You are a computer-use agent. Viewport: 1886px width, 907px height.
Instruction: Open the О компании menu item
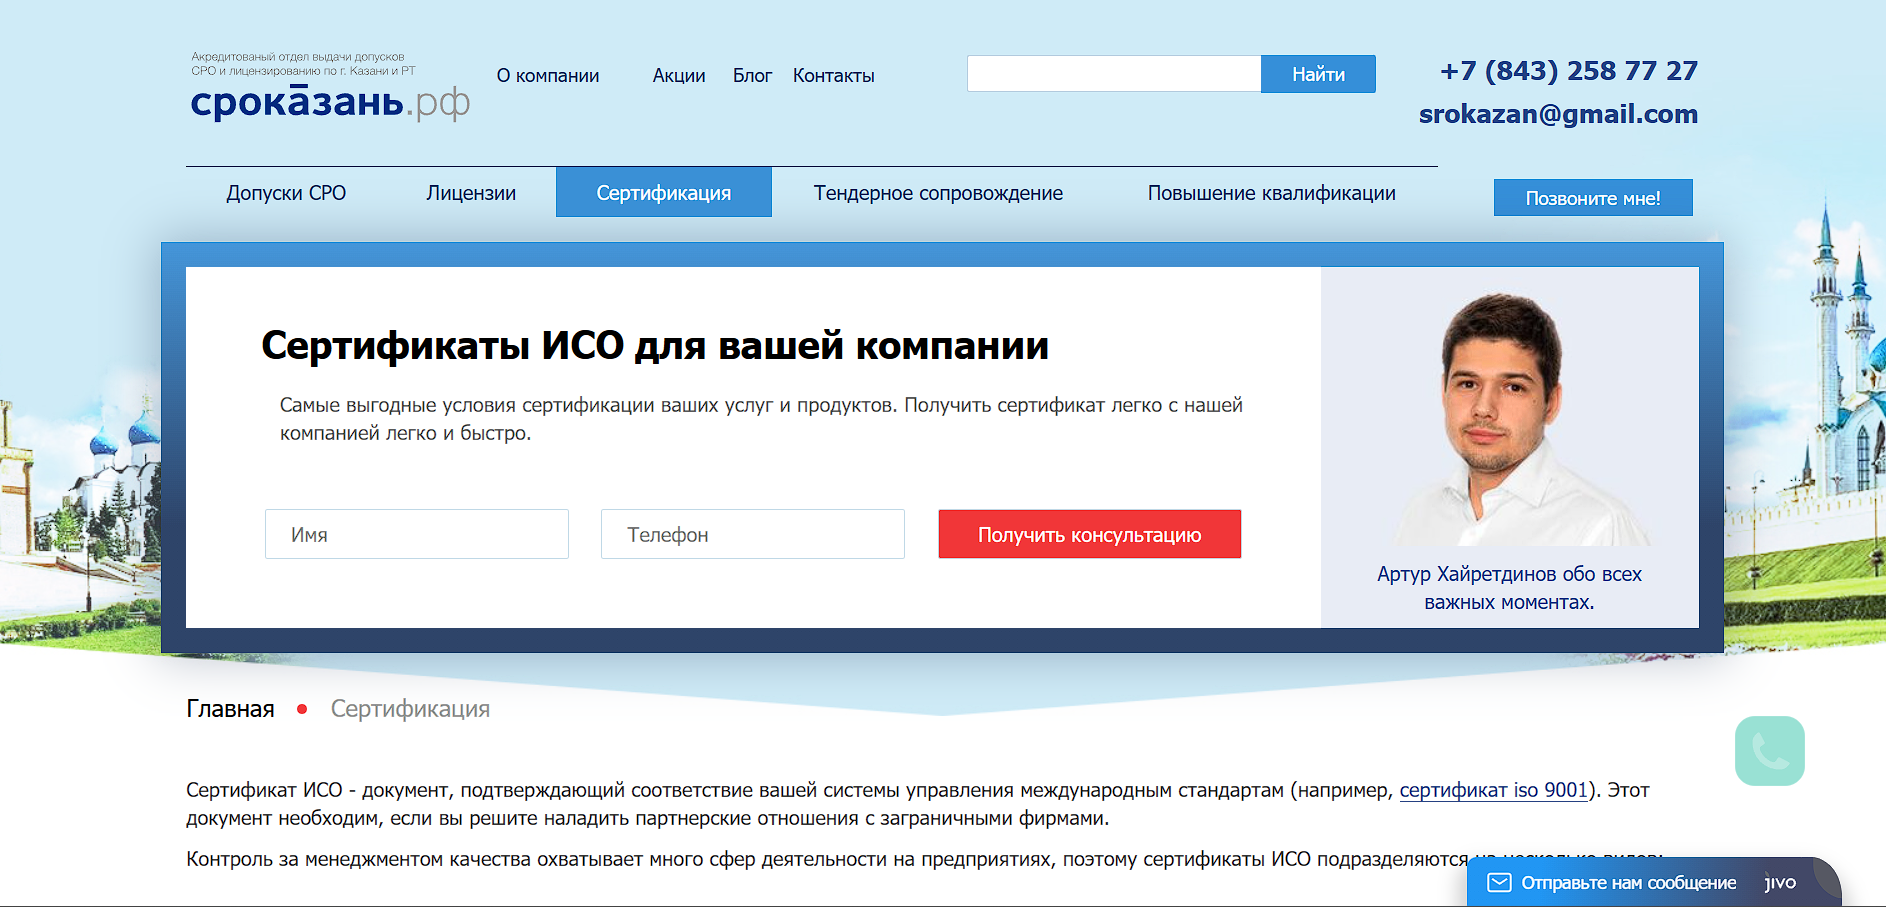(548, 76)
